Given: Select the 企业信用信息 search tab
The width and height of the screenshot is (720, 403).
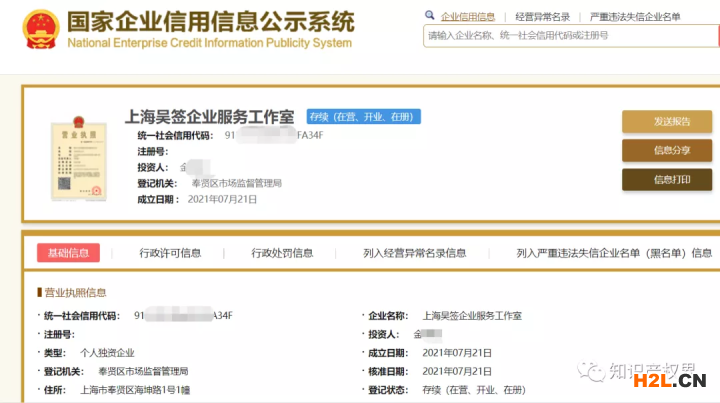Looking at the screenshot, I should pos(468,17).
